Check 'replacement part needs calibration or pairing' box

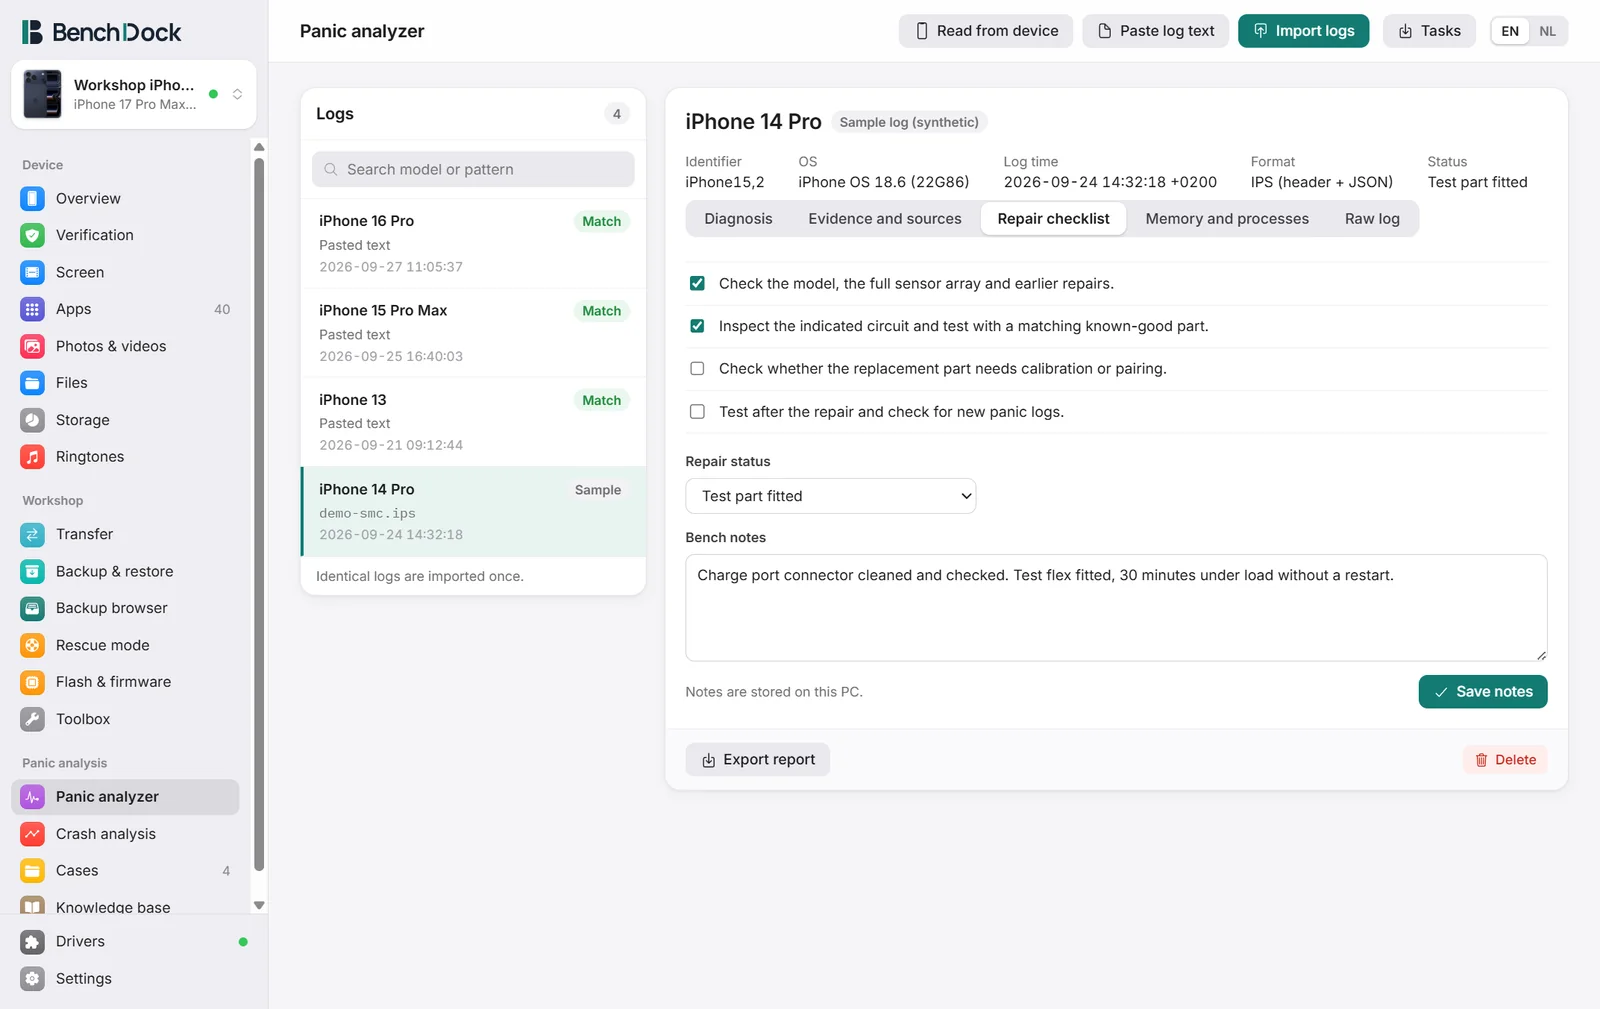(697, 369)
